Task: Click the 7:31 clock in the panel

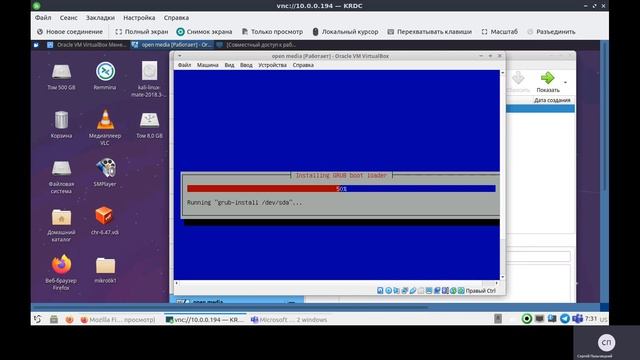Action: point(591,318)
